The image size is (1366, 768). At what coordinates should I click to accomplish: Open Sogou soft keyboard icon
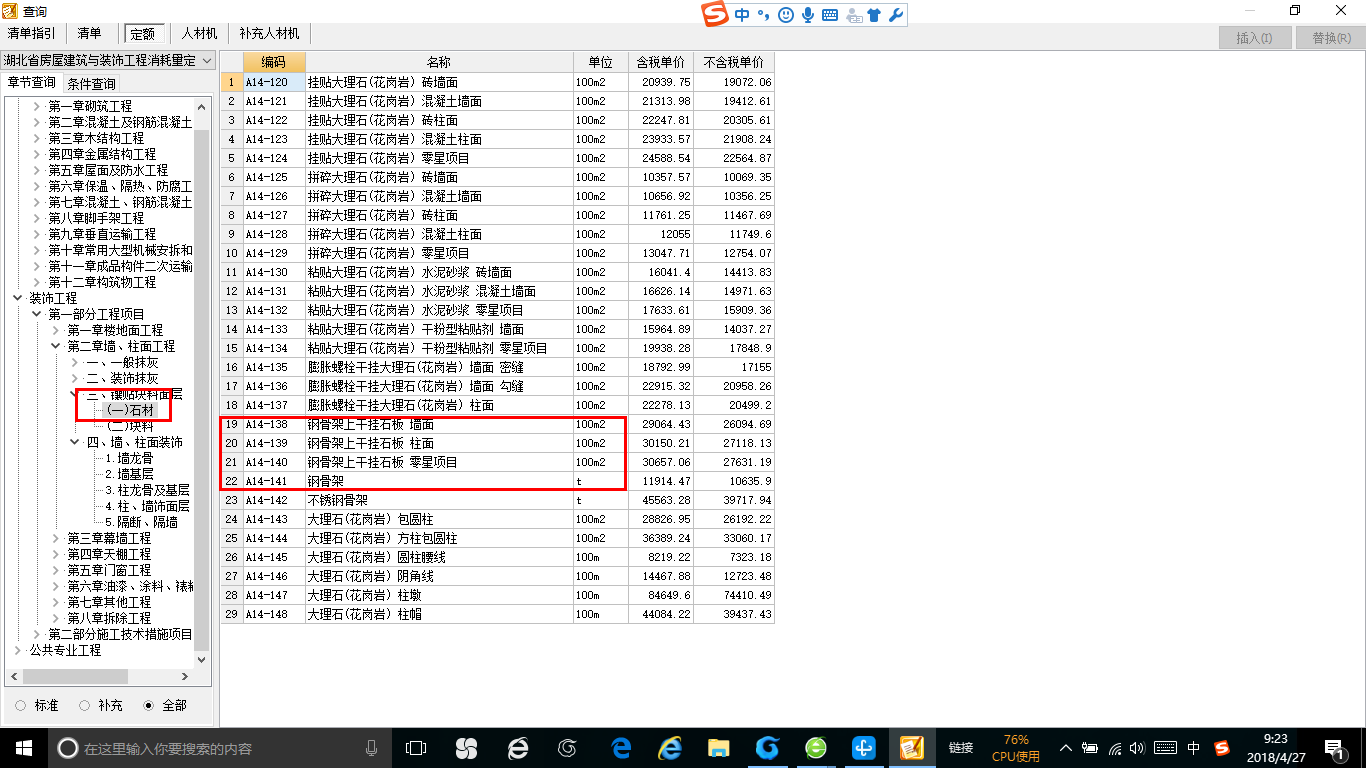tap(830, 15)
